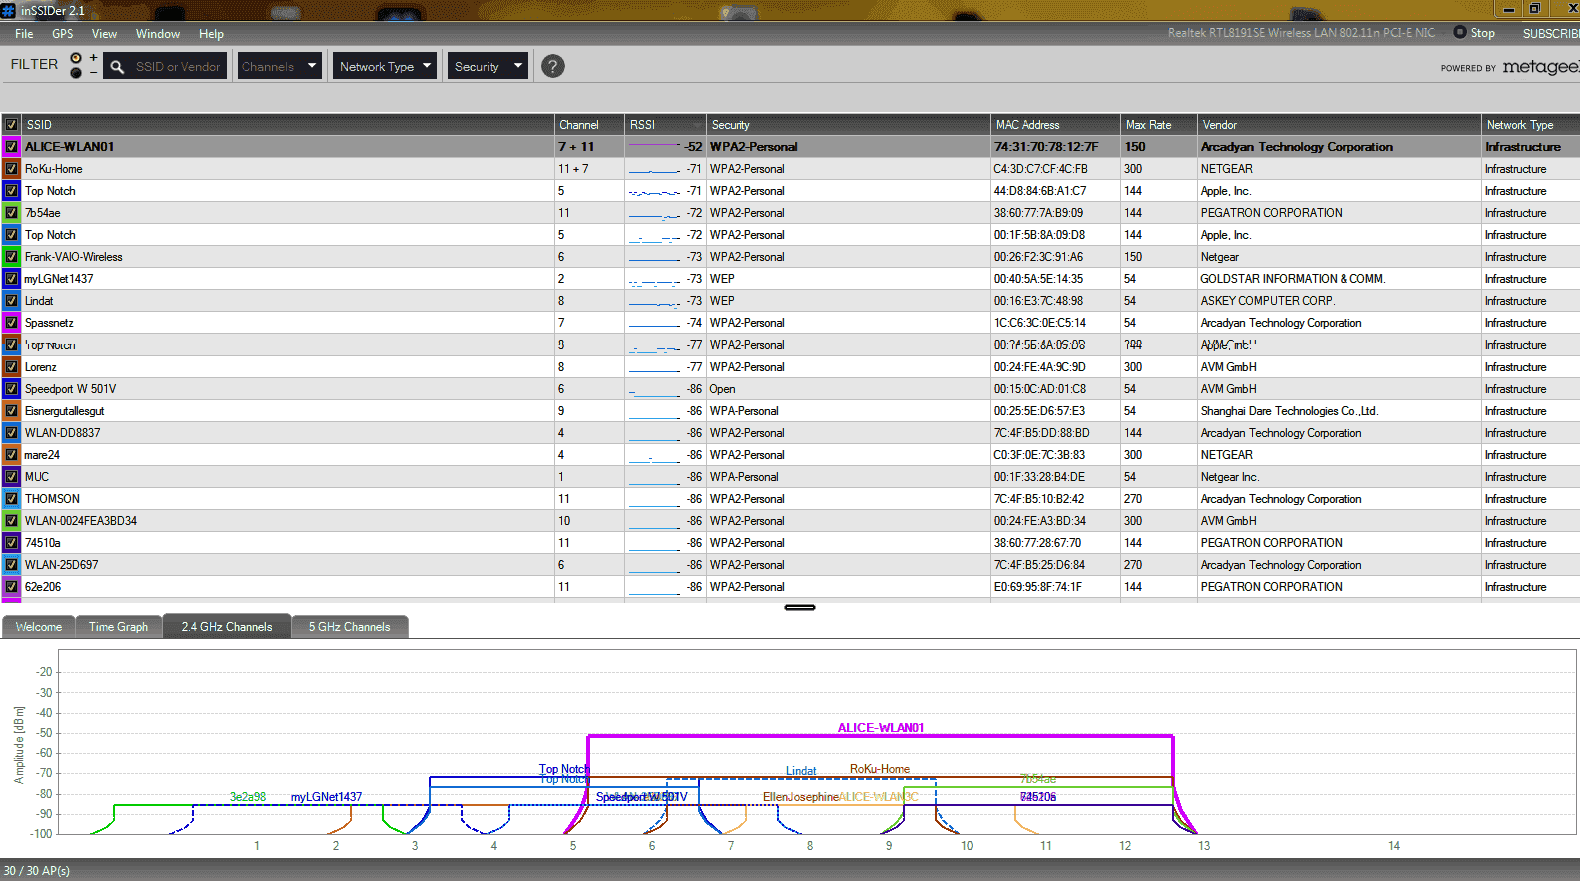Open the Security filter dropdown

[487, 67]
